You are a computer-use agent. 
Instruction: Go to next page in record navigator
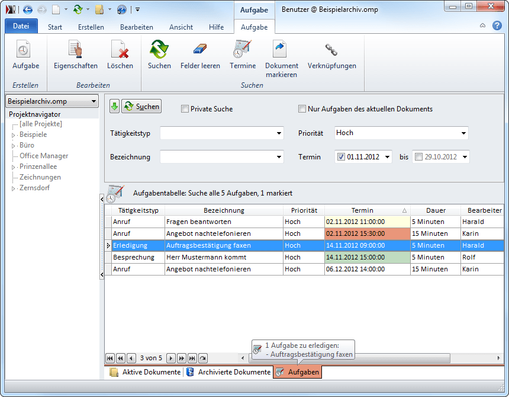181,358
